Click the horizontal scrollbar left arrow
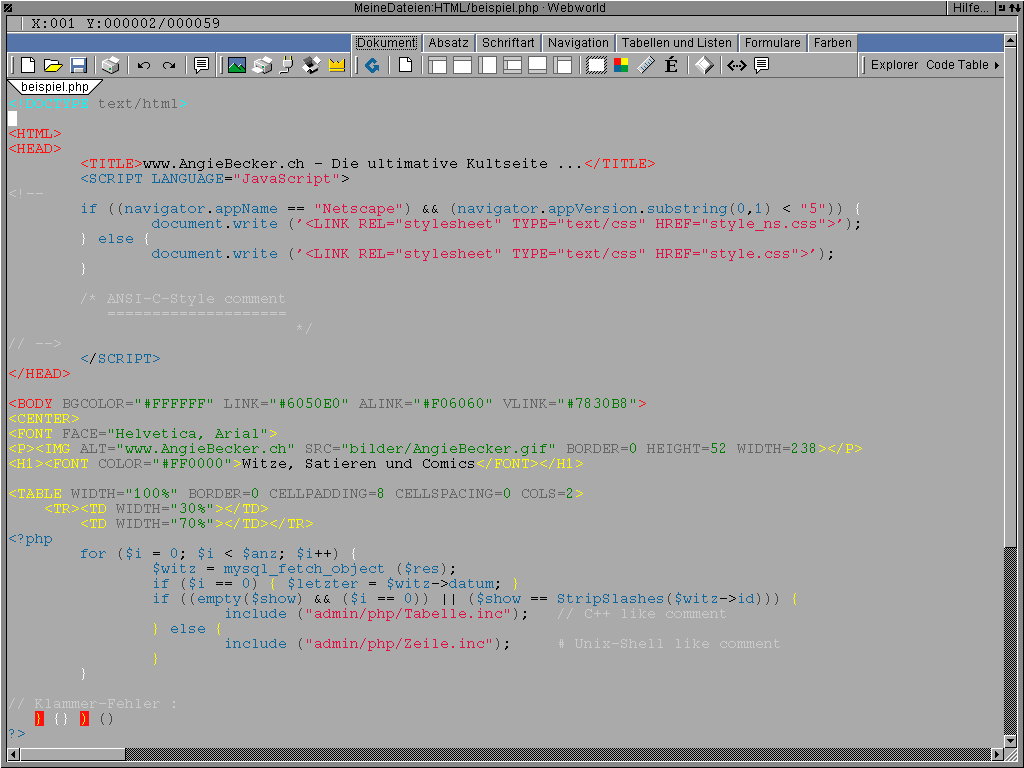 (14, 754)
